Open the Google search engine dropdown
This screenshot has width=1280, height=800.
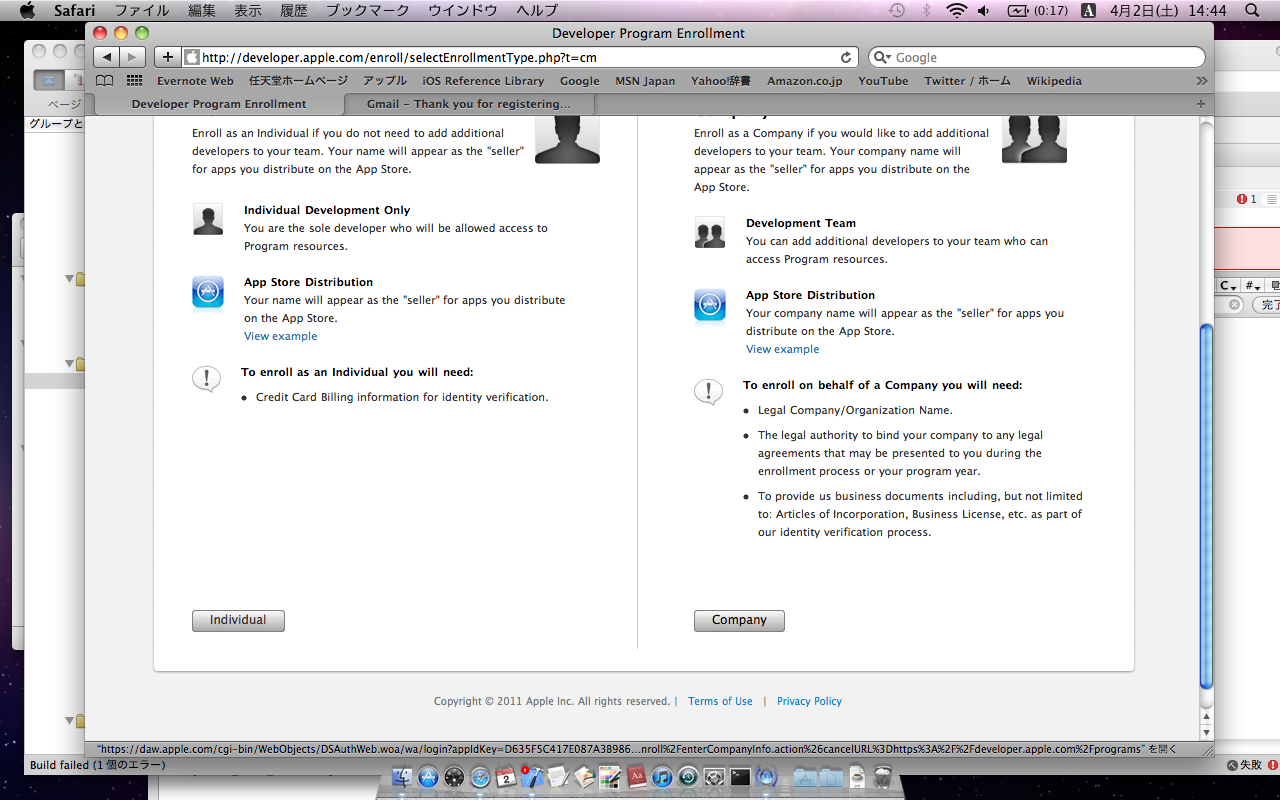(x=882, y=58)
